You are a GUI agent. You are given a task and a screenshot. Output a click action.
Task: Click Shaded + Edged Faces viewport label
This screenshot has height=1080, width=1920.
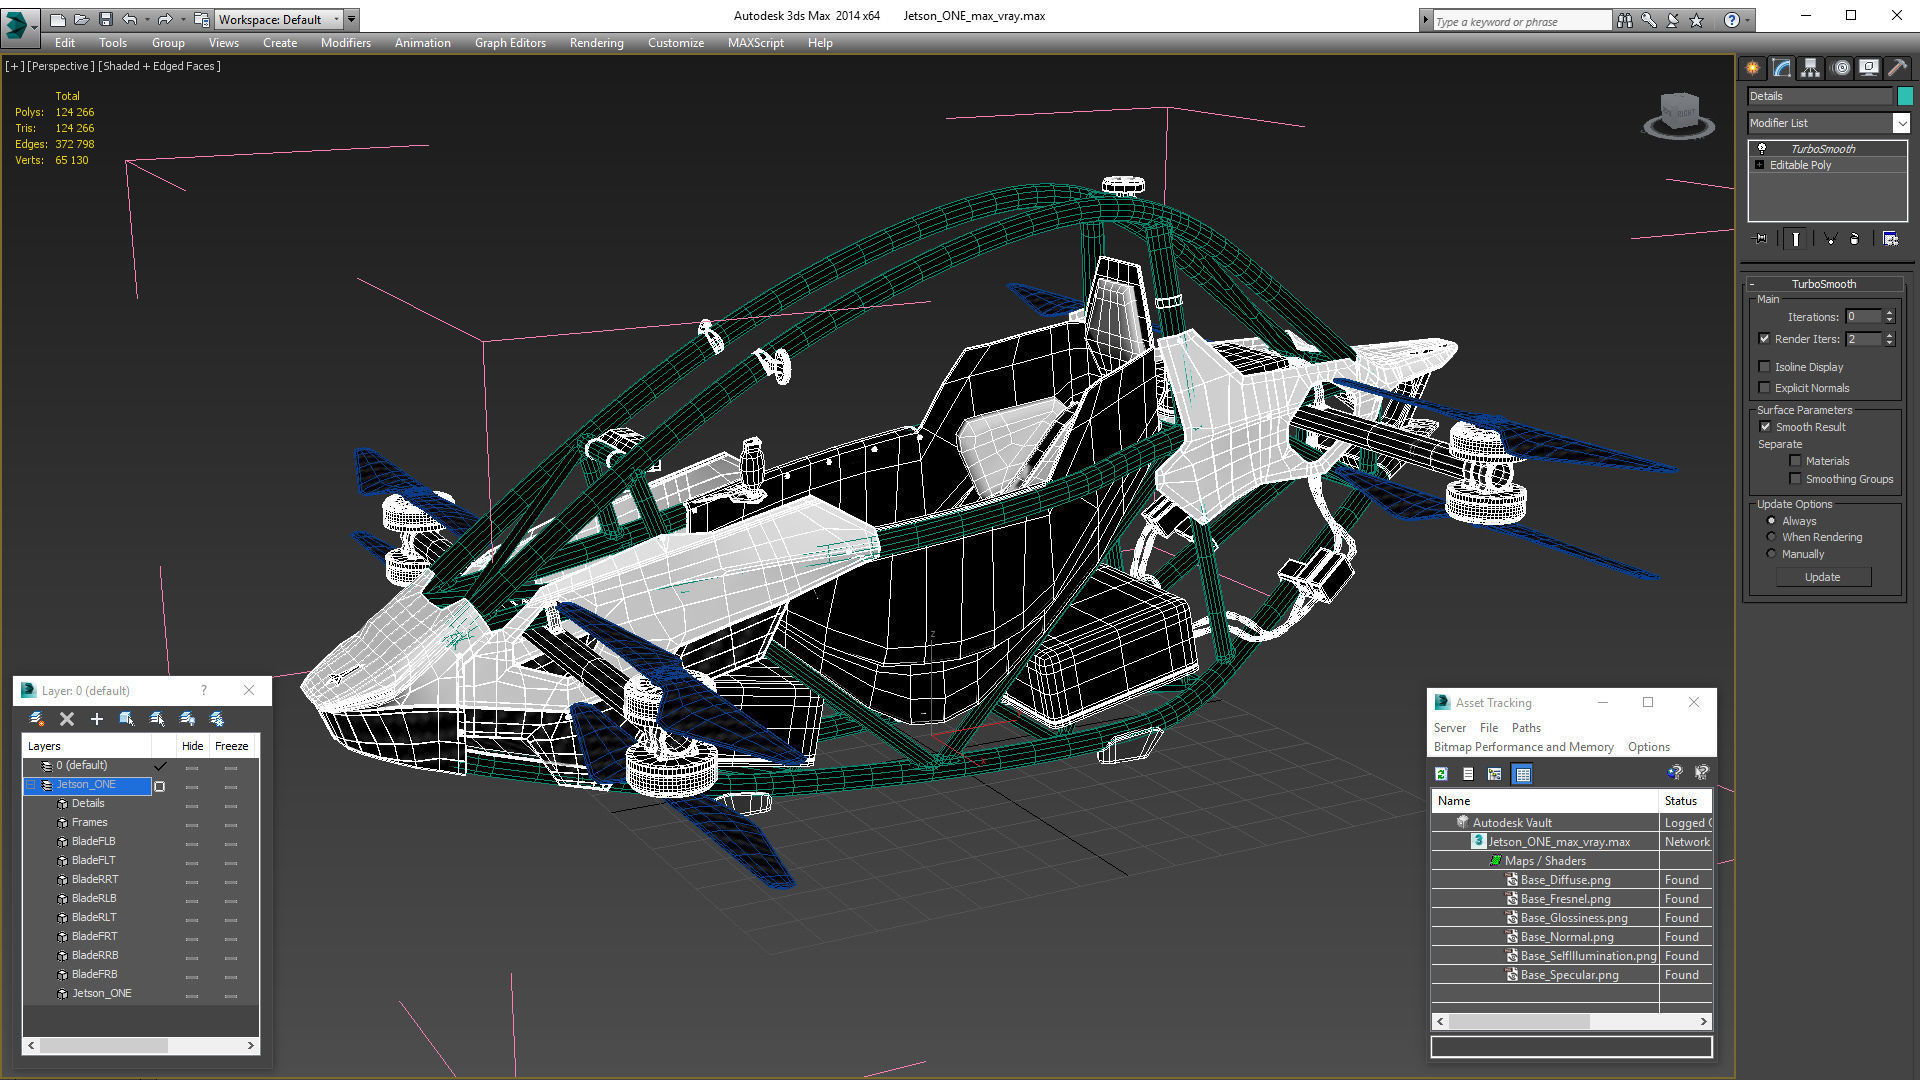[160, 66]
